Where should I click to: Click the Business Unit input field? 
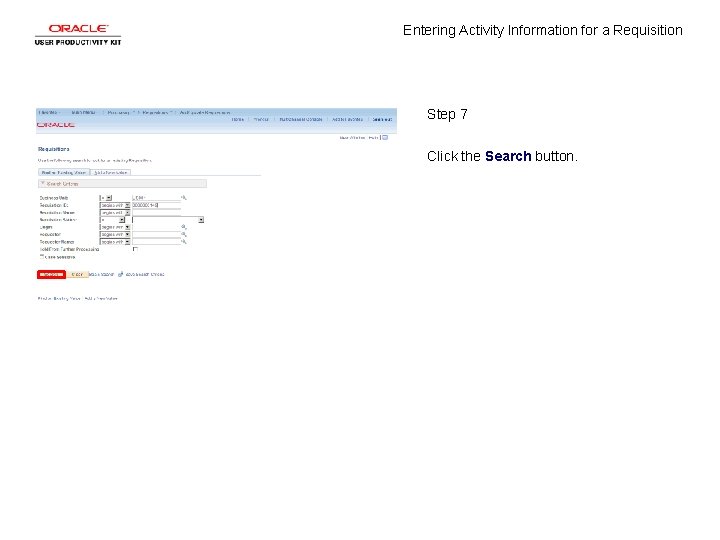[156, 198]
